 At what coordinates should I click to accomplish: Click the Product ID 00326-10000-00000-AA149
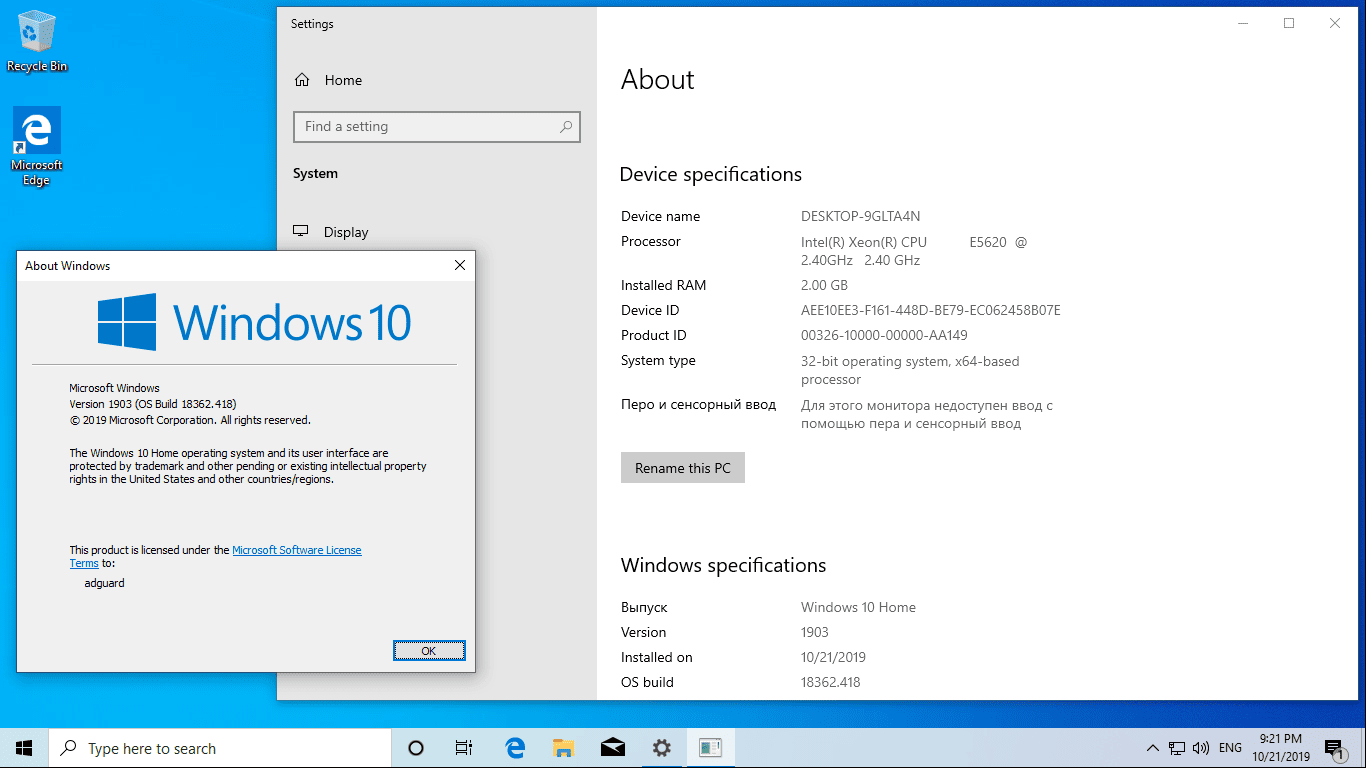(884, 335)
